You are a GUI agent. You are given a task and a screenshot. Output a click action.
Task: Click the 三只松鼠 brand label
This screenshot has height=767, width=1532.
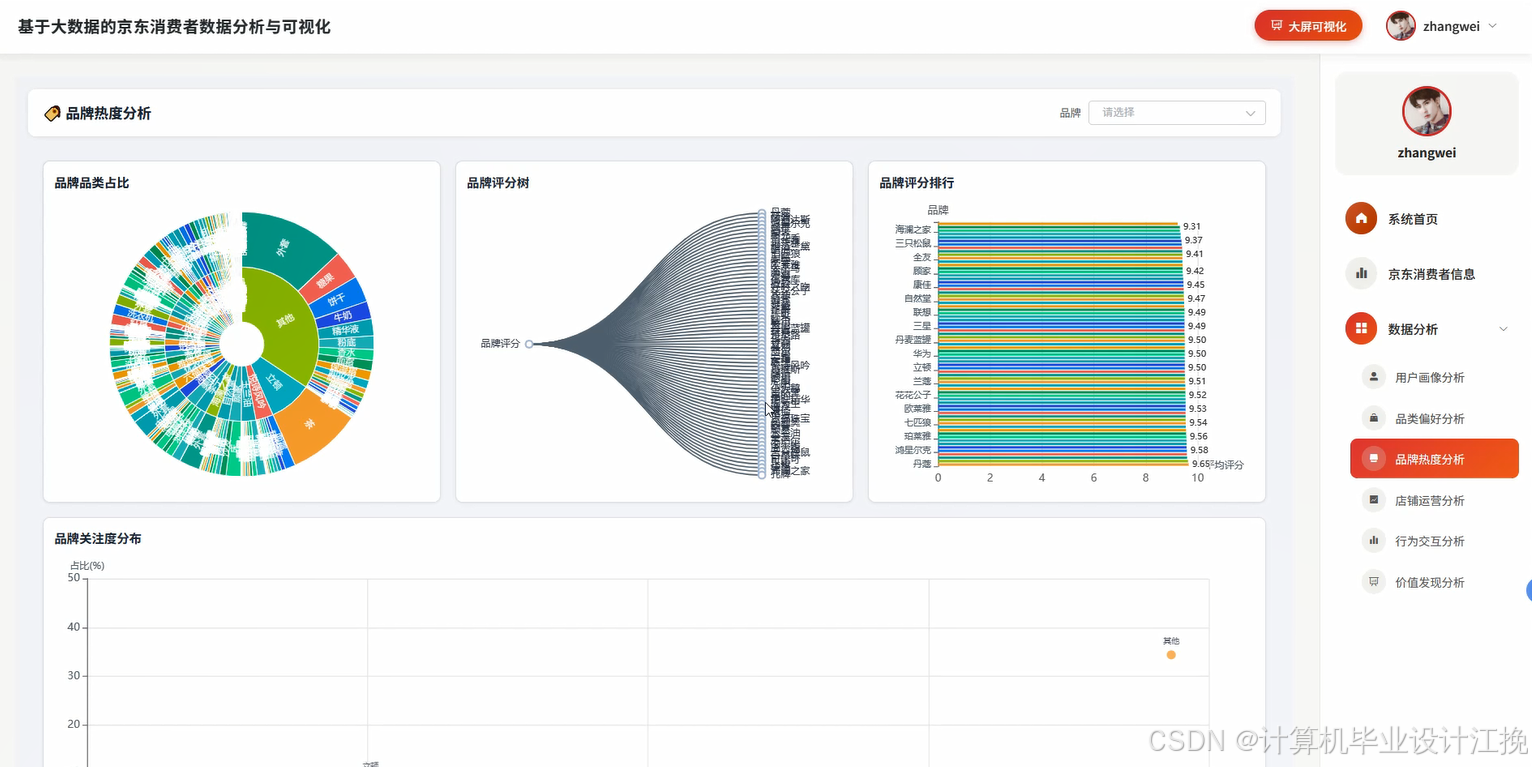pyautogui.click(x=913, y=243)
